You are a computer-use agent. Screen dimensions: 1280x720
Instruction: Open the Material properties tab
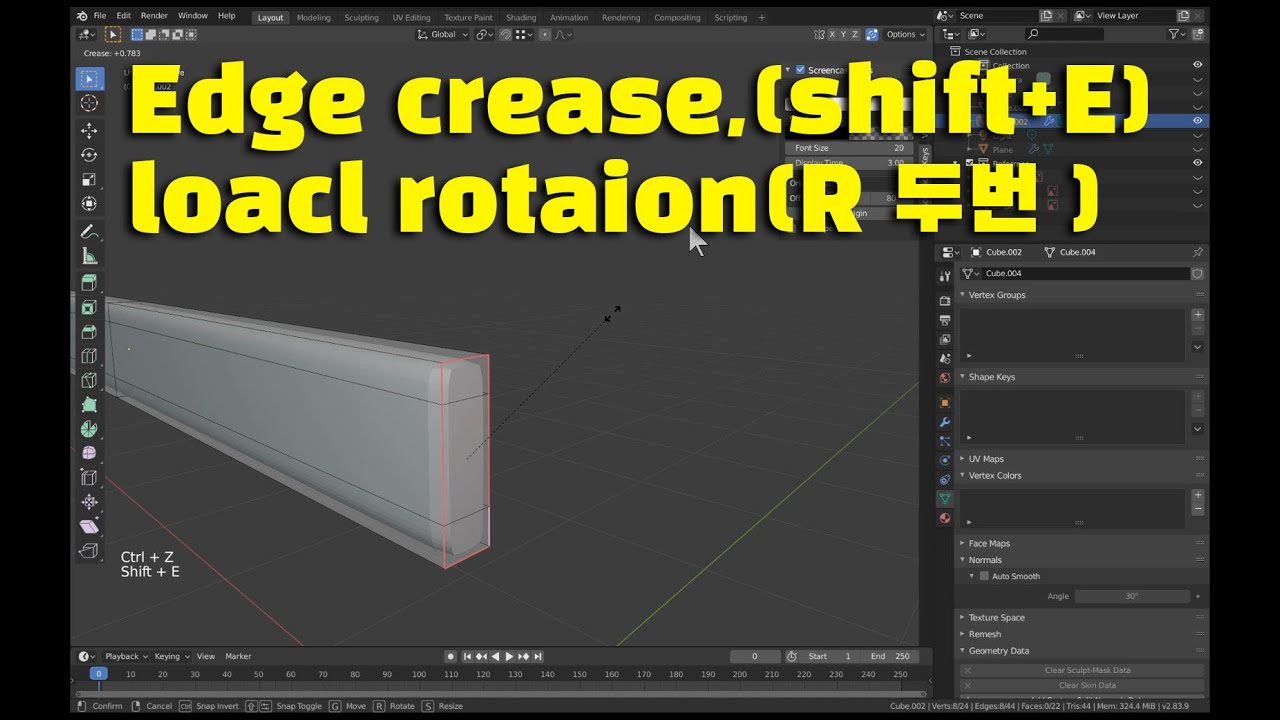click(945, 518)
